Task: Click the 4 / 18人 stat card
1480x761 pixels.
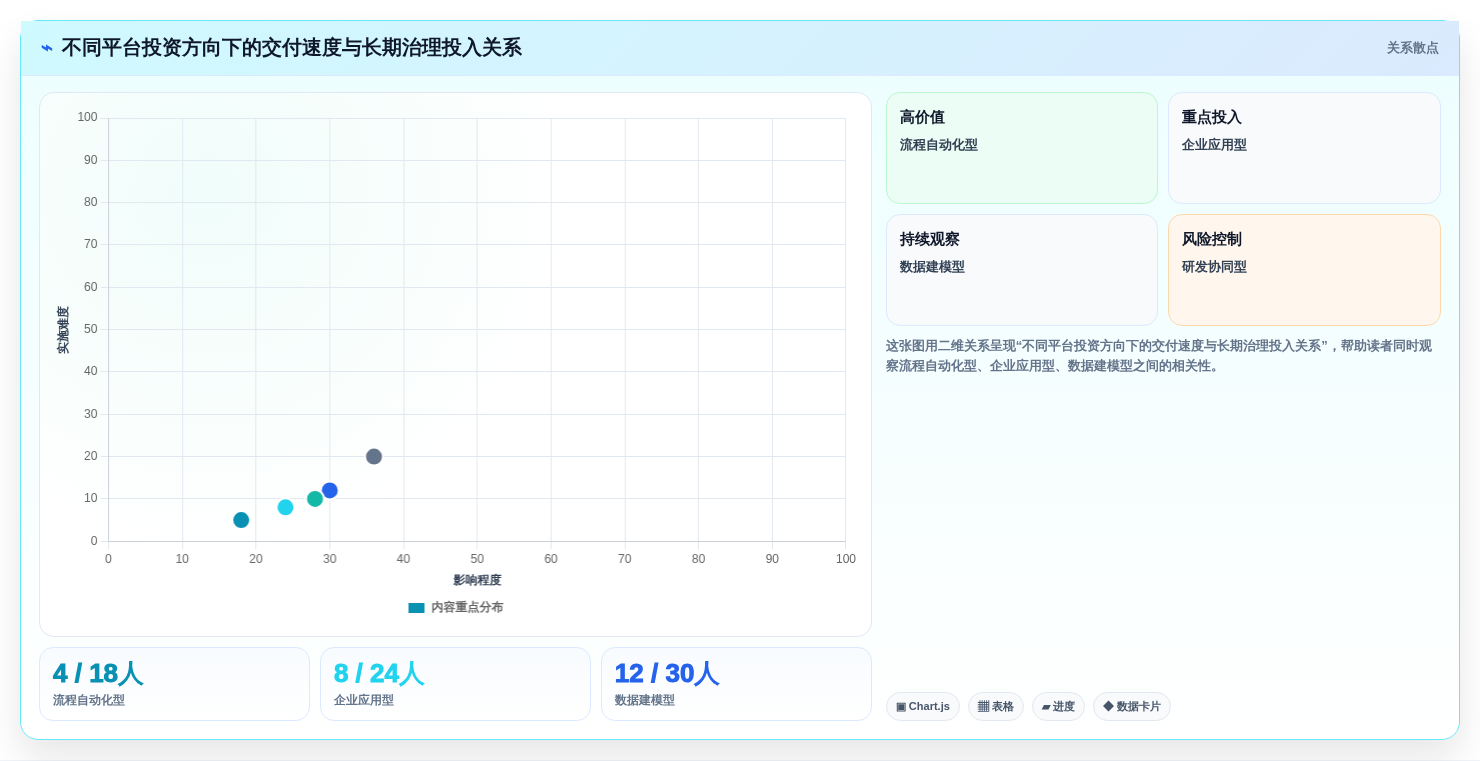Action: [174, 684]
